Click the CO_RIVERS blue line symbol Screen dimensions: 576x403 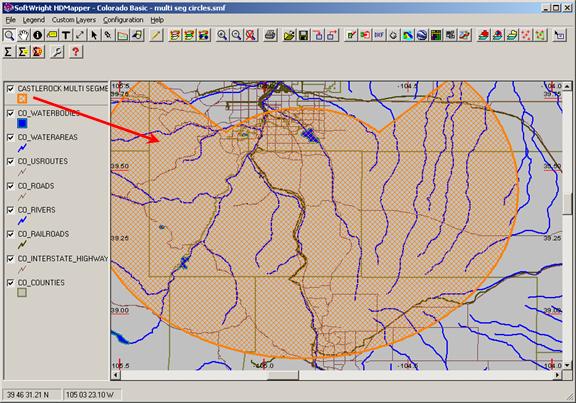click(22, 220)
